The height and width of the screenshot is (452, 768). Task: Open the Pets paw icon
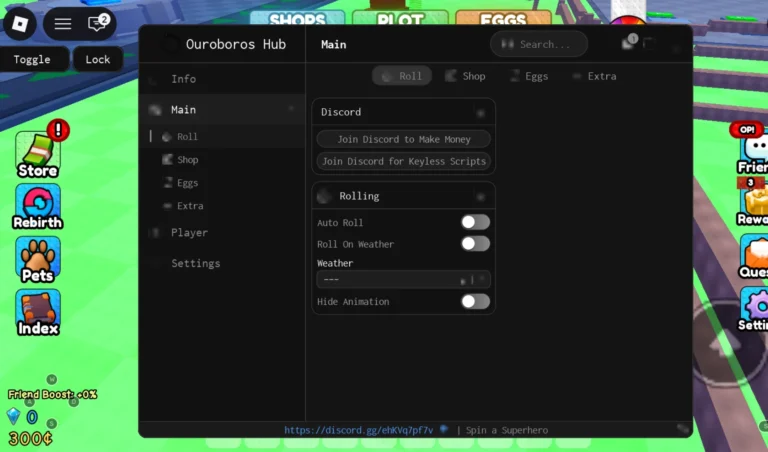click(x=38, y=260)
